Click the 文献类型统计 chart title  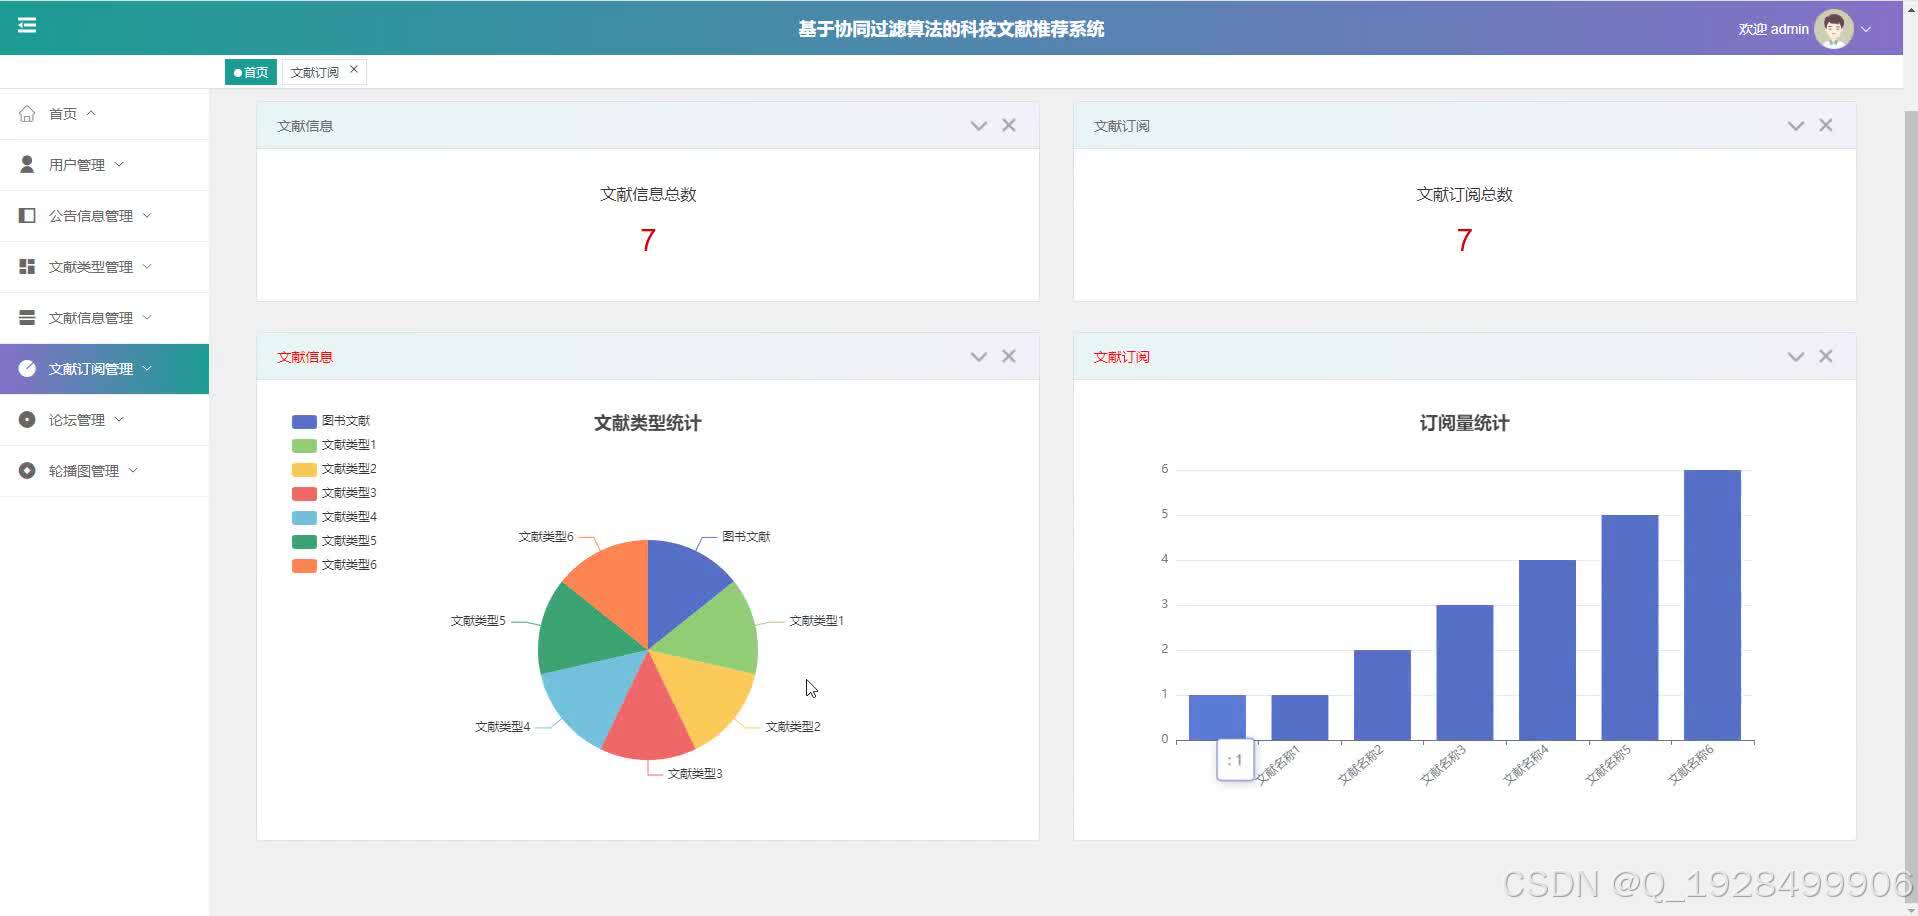tap(648, 423)
